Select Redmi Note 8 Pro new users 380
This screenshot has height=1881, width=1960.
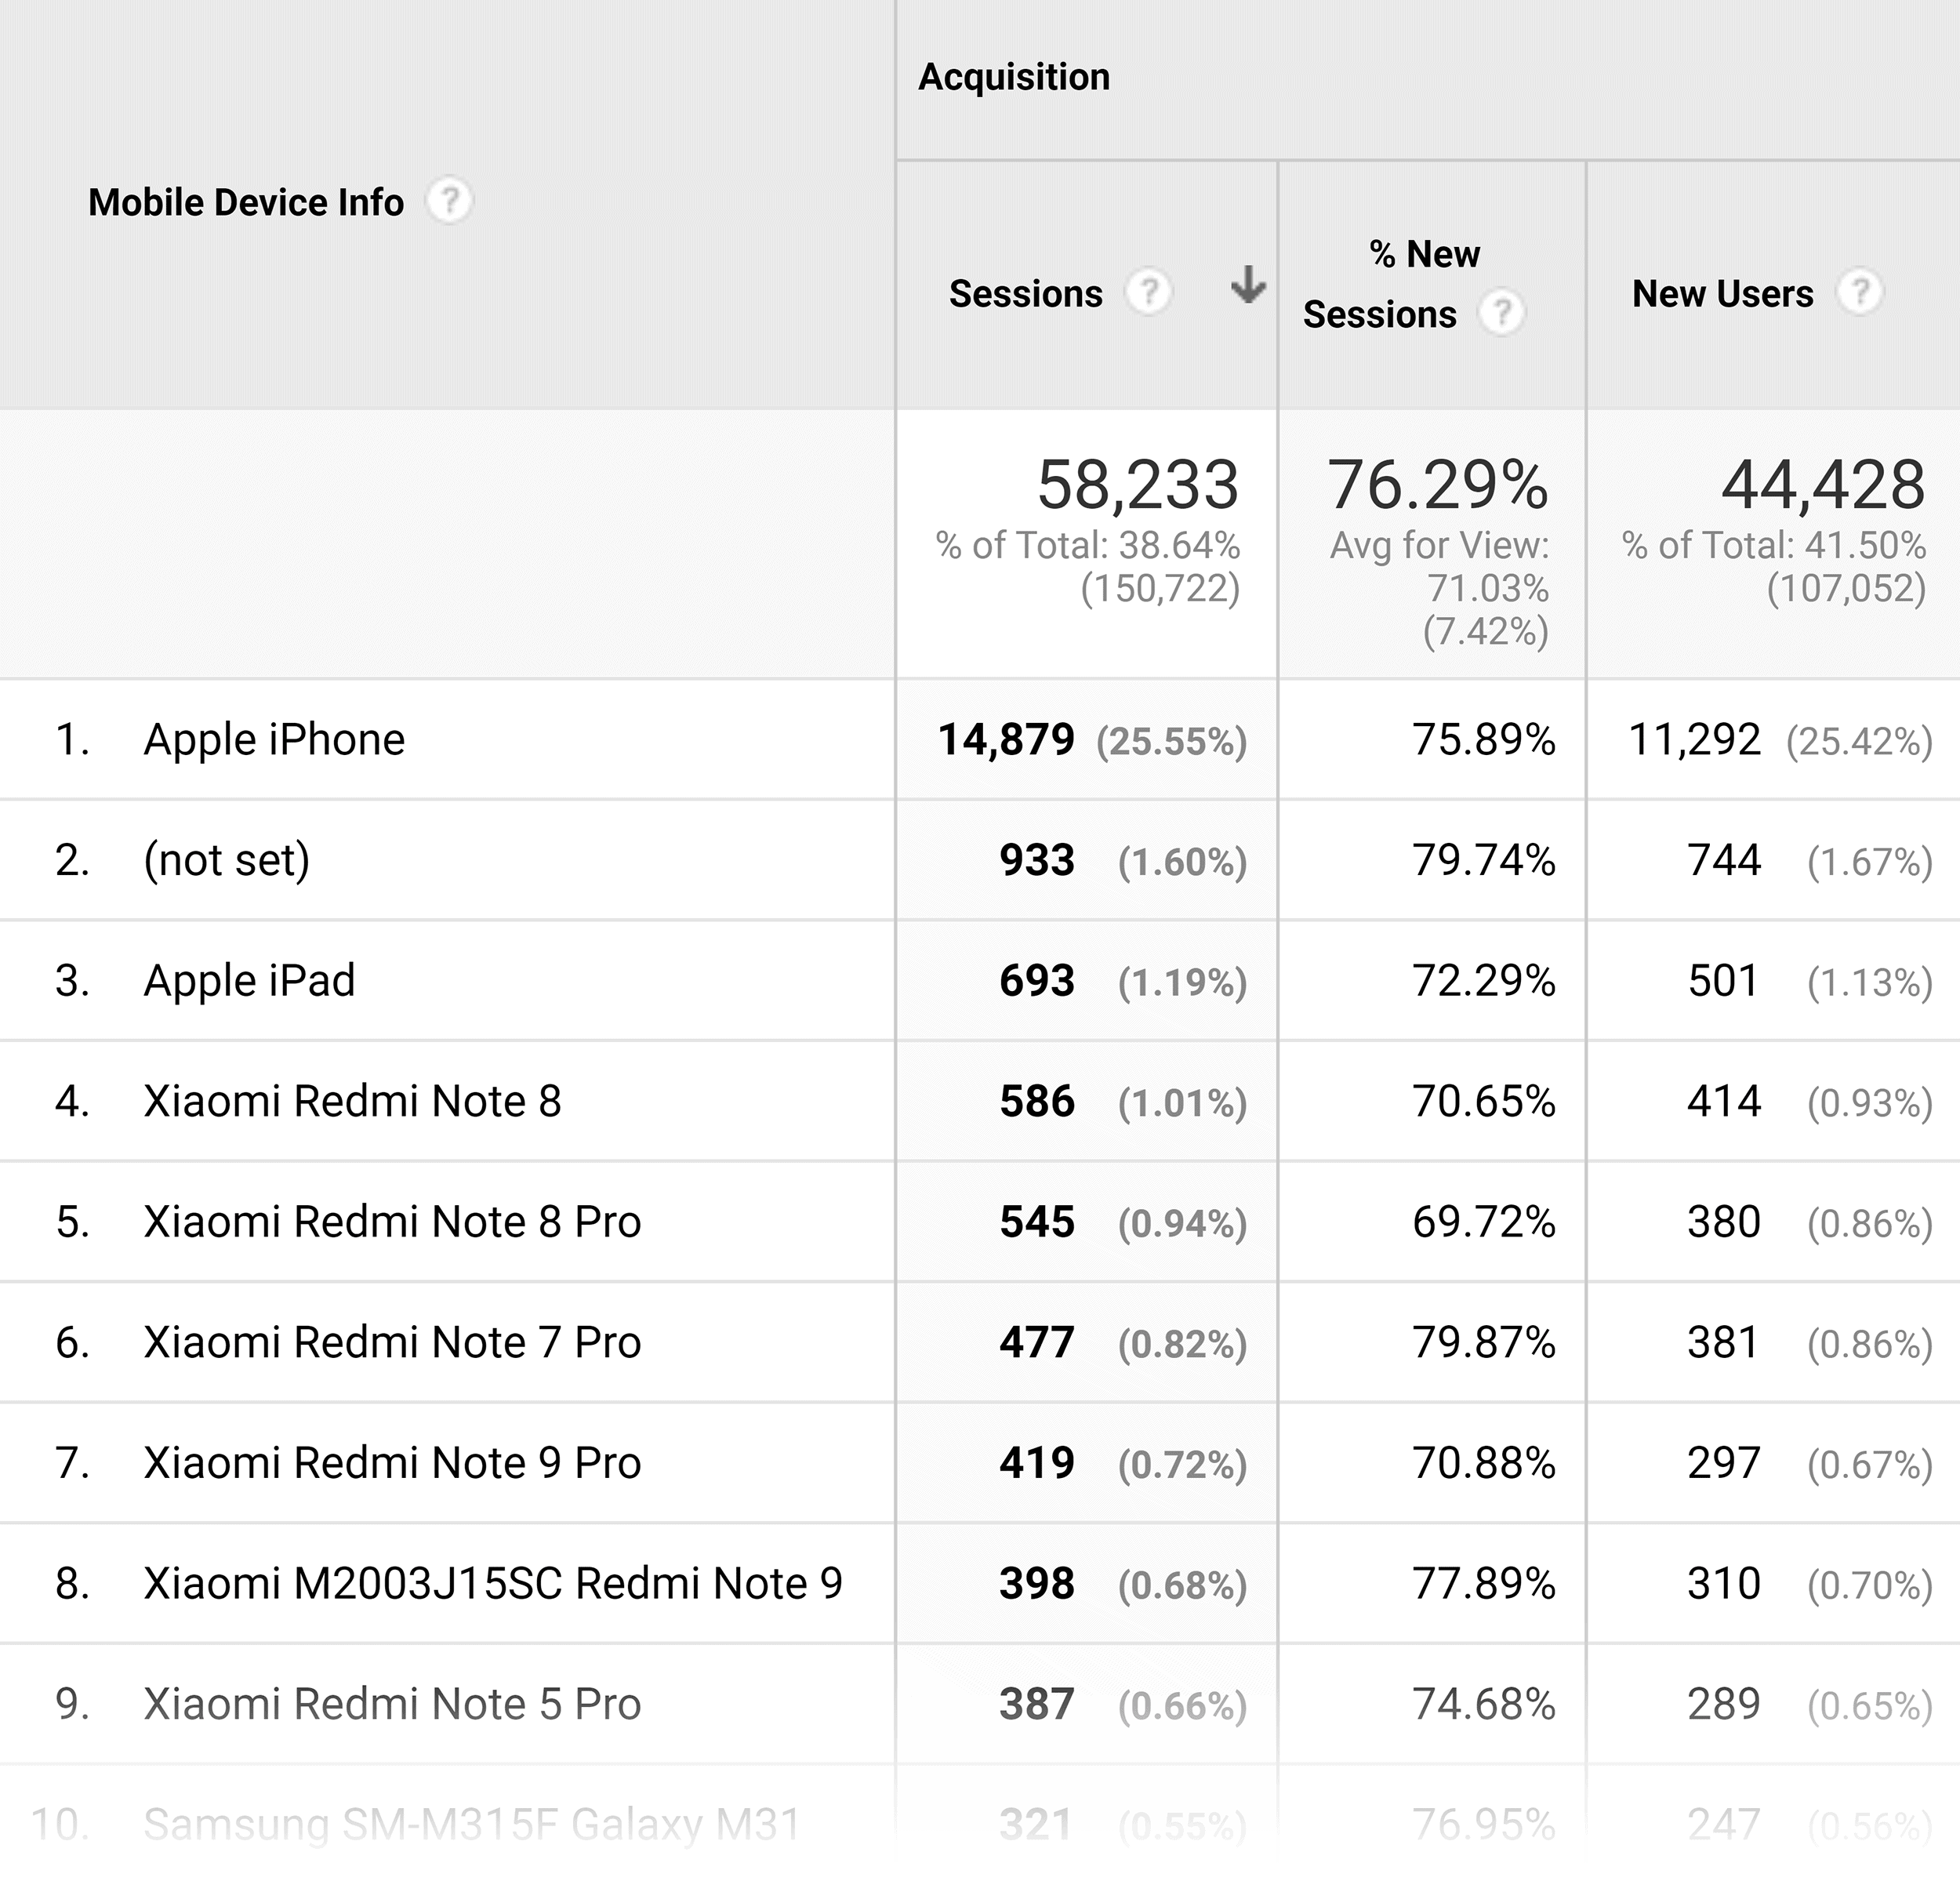coord(1724,1222)
